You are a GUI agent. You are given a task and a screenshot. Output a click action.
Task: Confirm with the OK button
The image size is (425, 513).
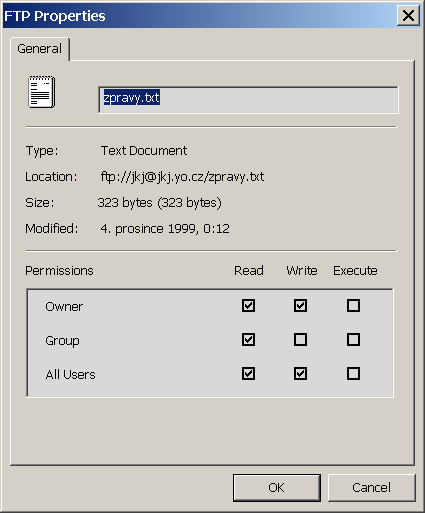pos(277,488)
